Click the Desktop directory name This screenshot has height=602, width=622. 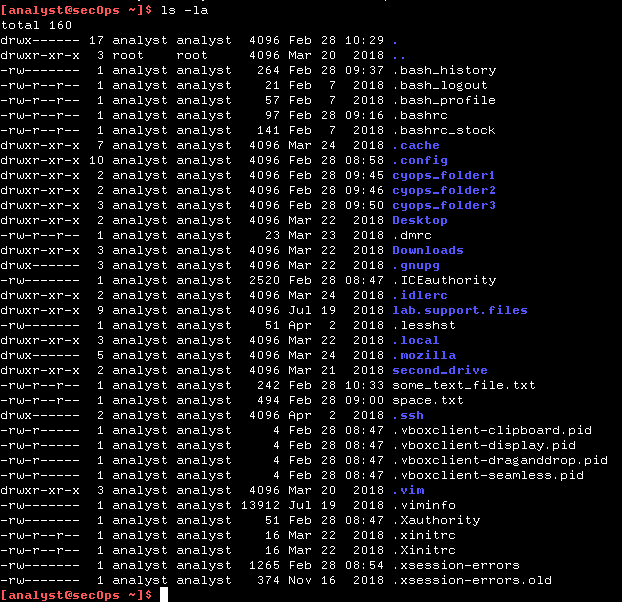coord(420,220)
